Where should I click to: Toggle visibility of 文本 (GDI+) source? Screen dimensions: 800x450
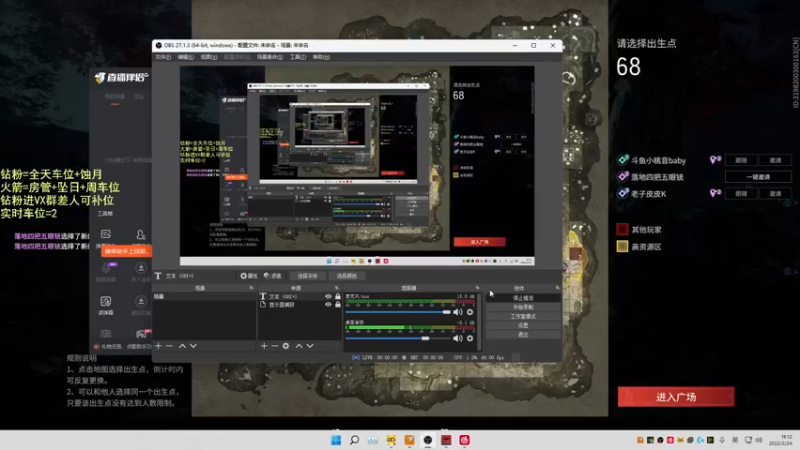[x=328, y=296]
